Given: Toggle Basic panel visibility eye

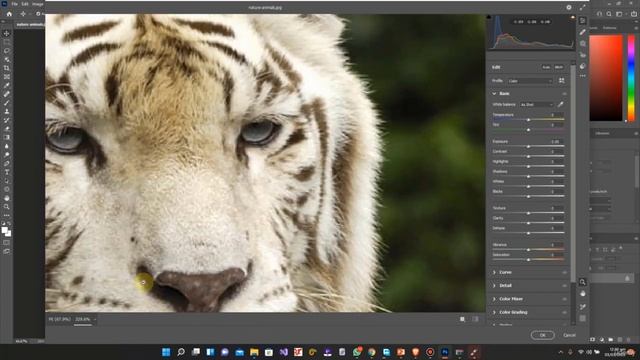Looking at the screenshot, I should click(564, 93).
